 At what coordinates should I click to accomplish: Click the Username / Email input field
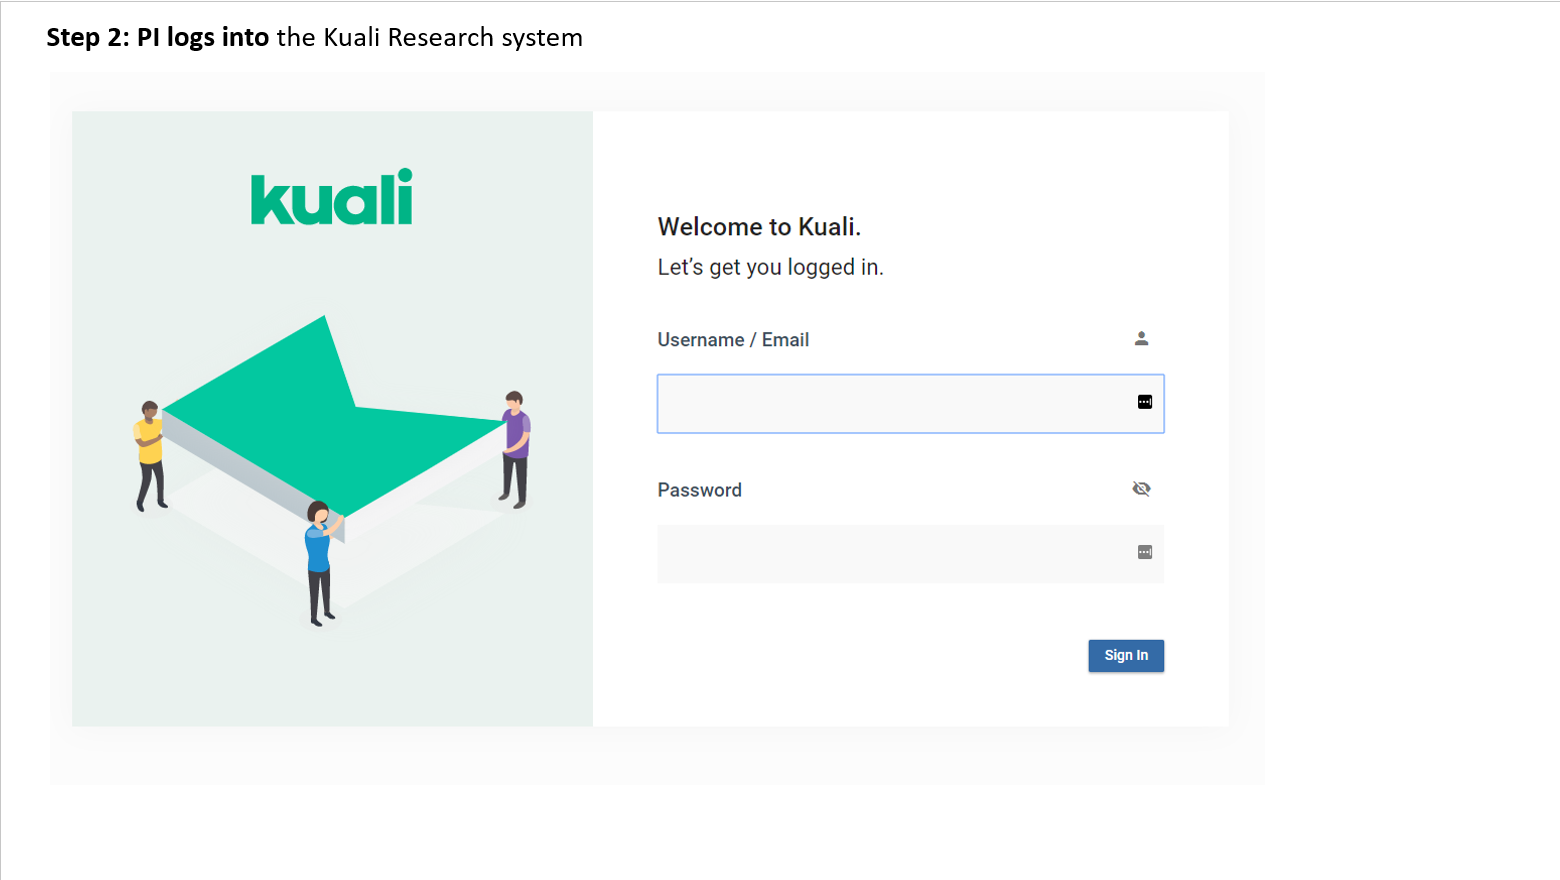910,404
